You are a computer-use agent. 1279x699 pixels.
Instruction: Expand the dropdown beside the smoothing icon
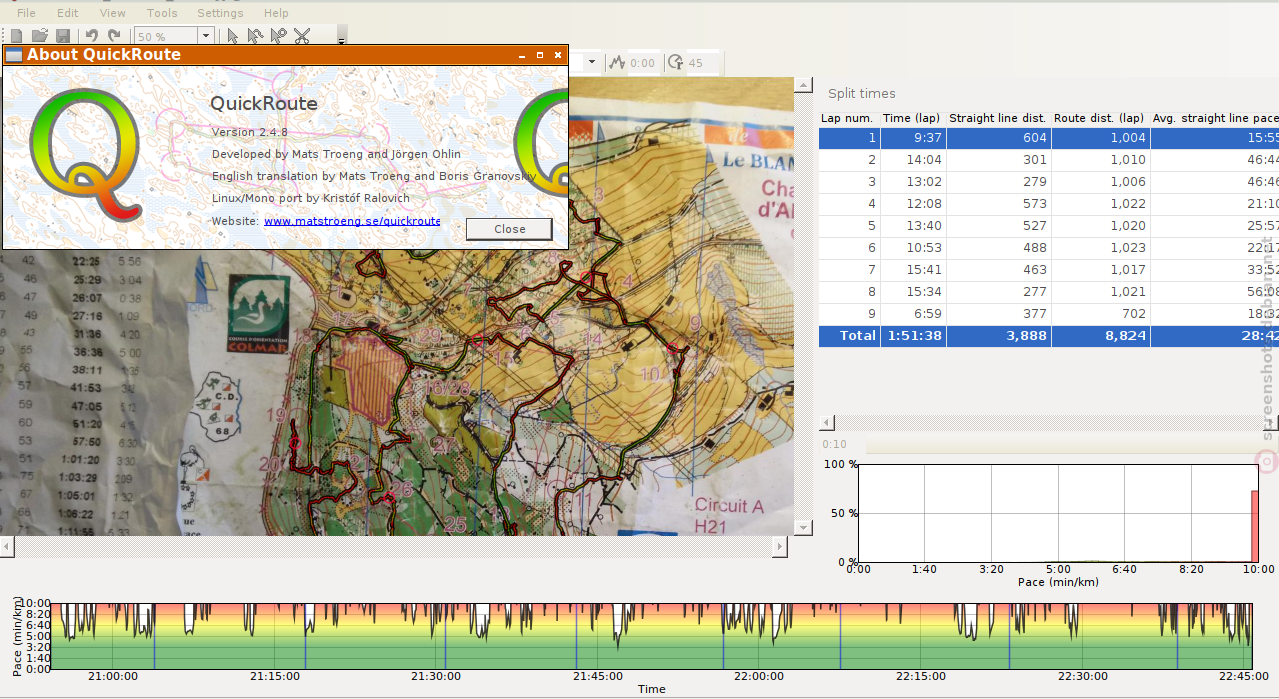[x=592, y=62]
